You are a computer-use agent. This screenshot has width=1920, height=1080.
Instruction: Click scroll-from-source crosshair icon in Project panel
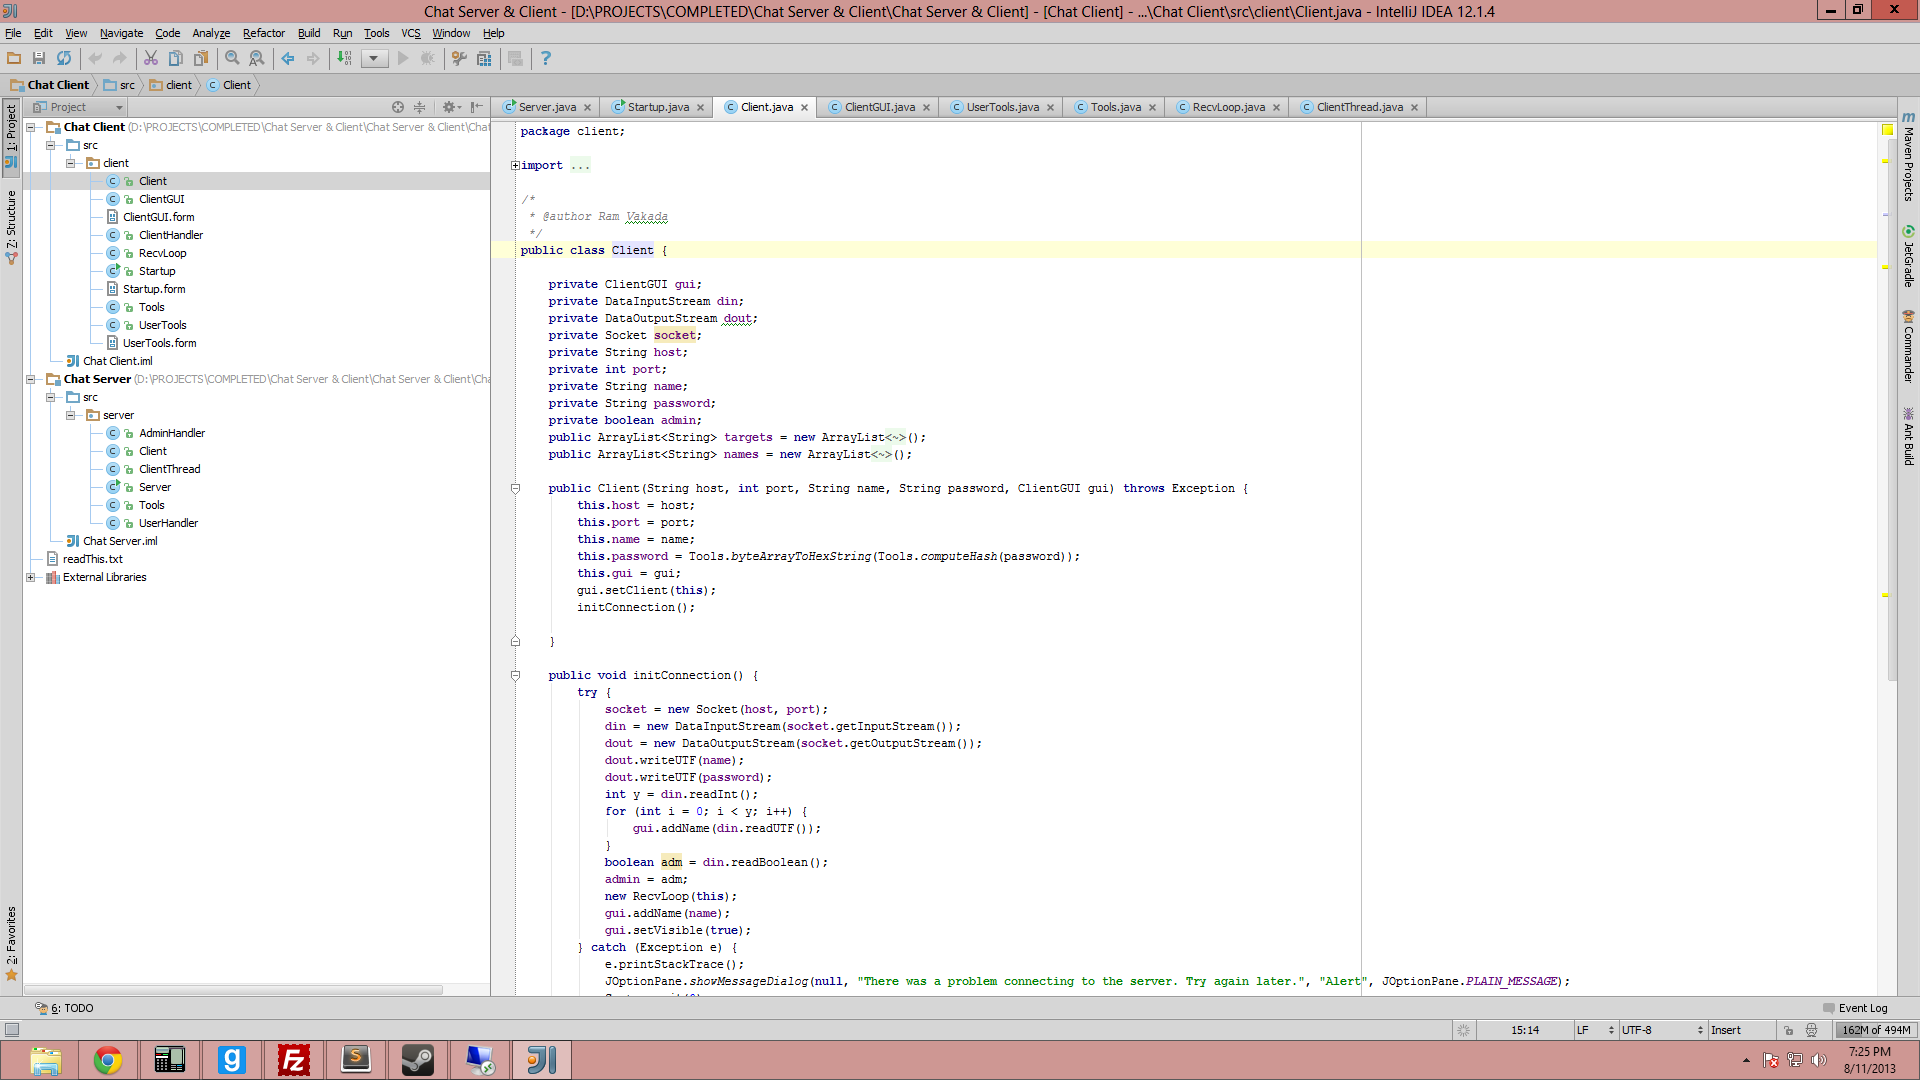point(398,107)
